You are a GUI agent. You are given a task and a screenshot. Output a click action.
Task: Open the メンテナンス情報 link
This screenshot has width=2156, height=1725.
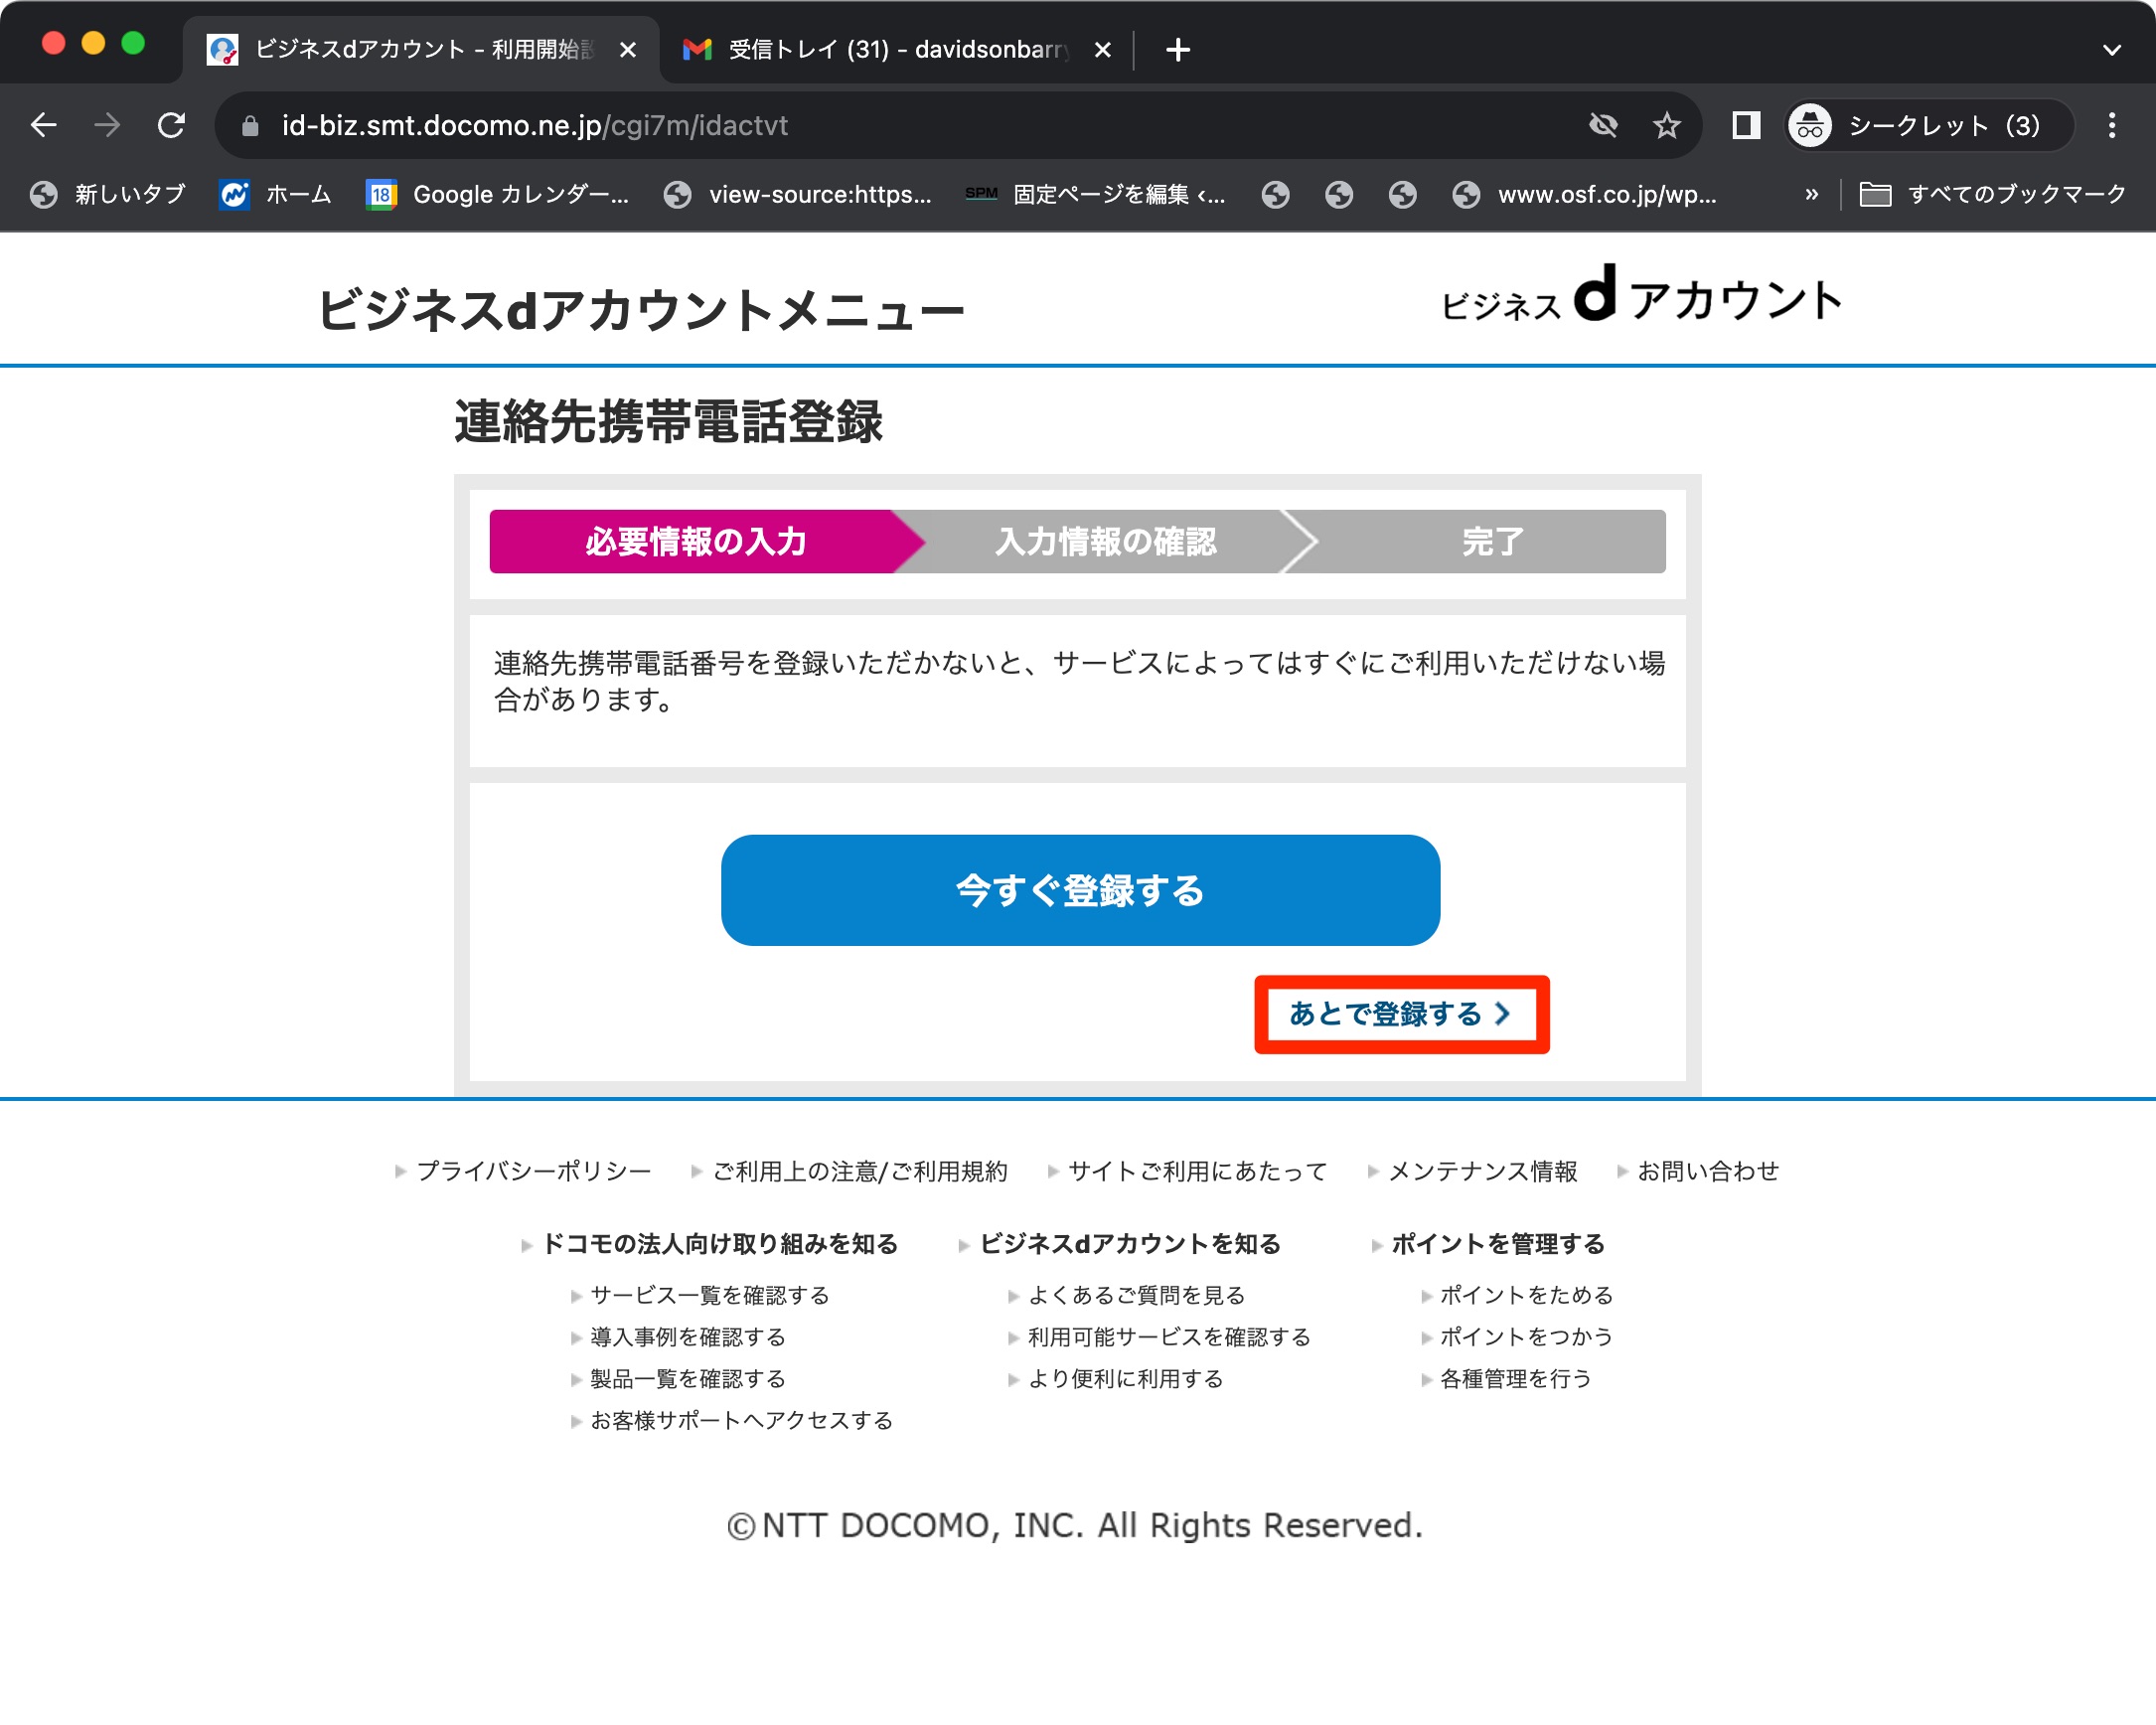[x=1483, y=1171]
